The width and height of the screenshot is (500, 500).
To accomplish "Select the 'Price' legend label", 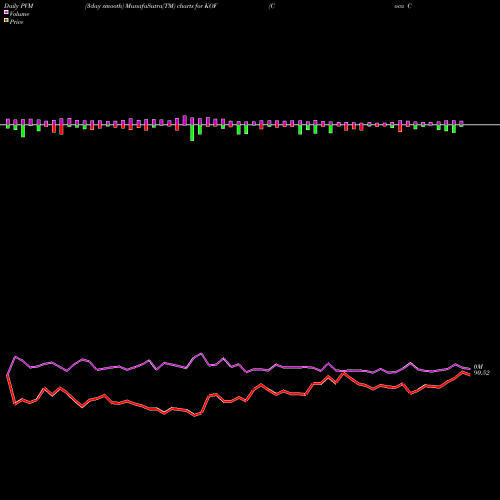I will [16, 22].
